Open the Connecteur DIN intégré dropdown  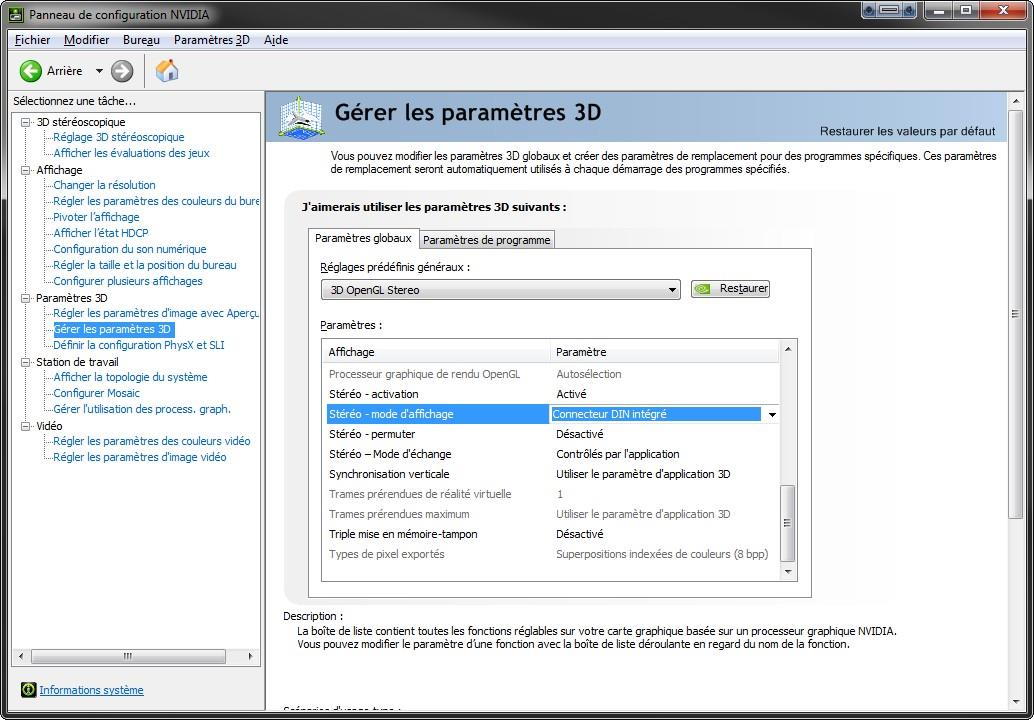coord(771,414)
